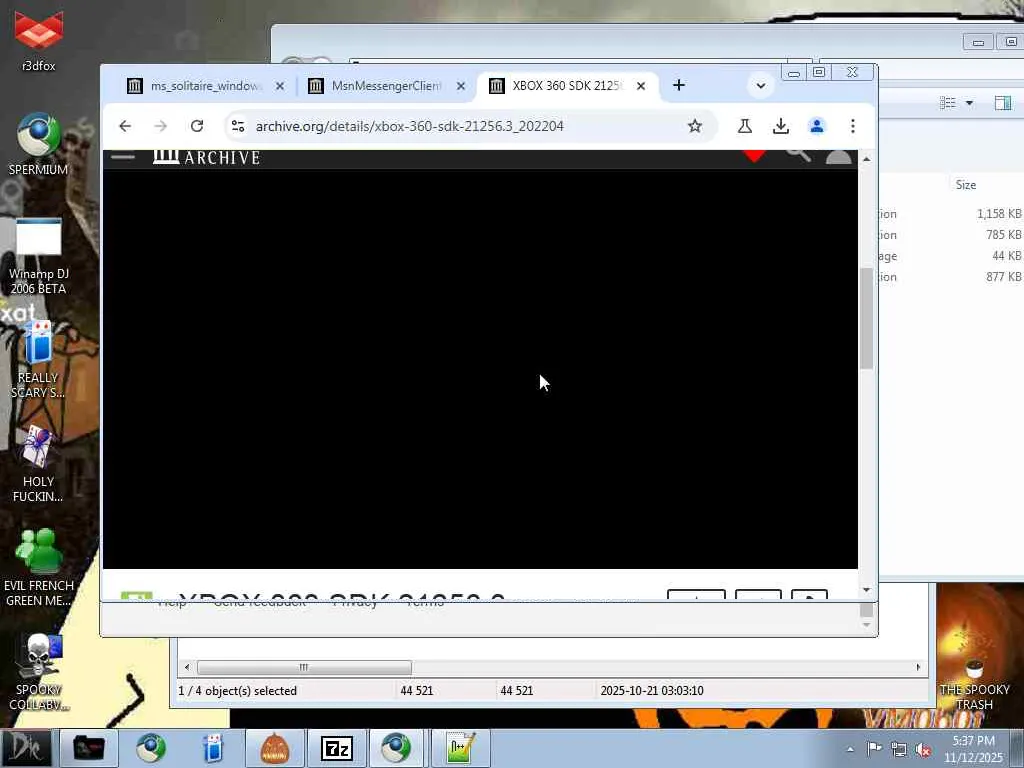Click the 7-Zip horizontal scrollbar thumb
Viewport: 1024px width, 768px height.
(x=304, y=667)
